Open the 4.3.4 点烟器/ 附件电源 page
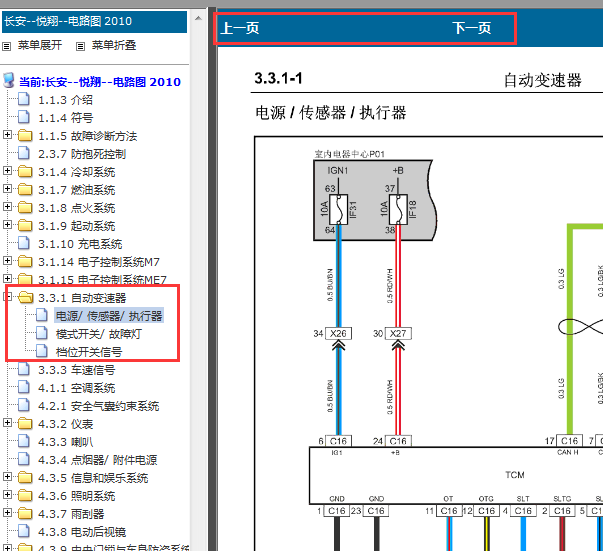 98,460
